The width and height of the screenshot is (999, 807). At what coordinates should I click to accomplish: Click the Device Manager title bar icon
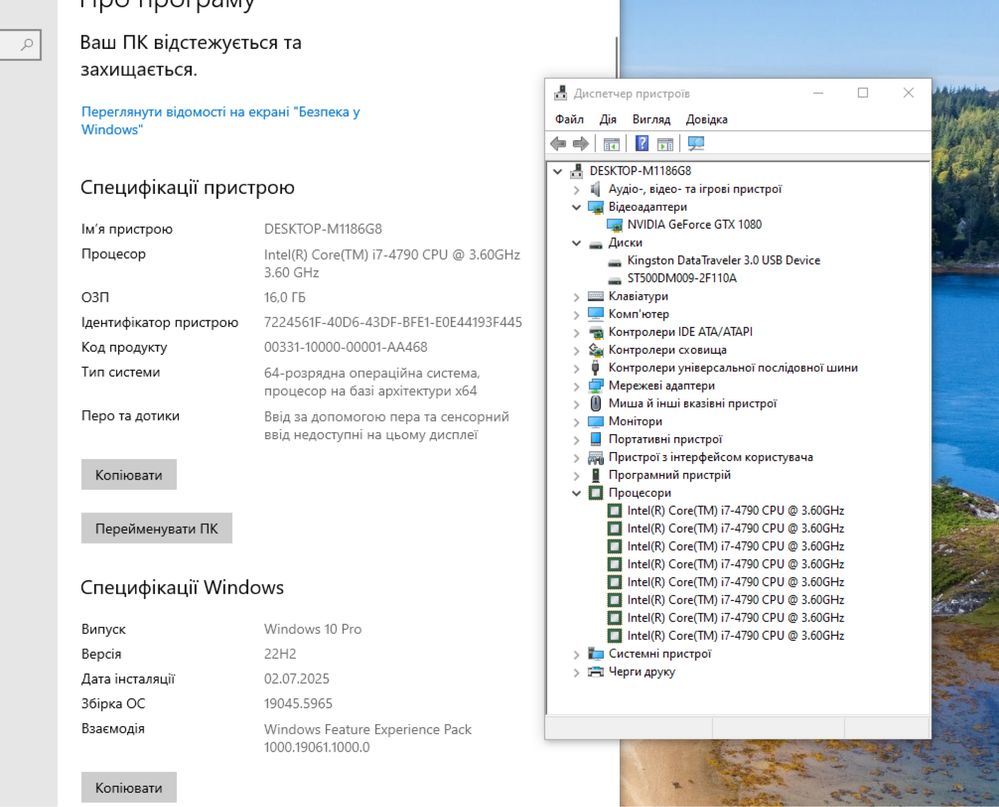(560, 93)
